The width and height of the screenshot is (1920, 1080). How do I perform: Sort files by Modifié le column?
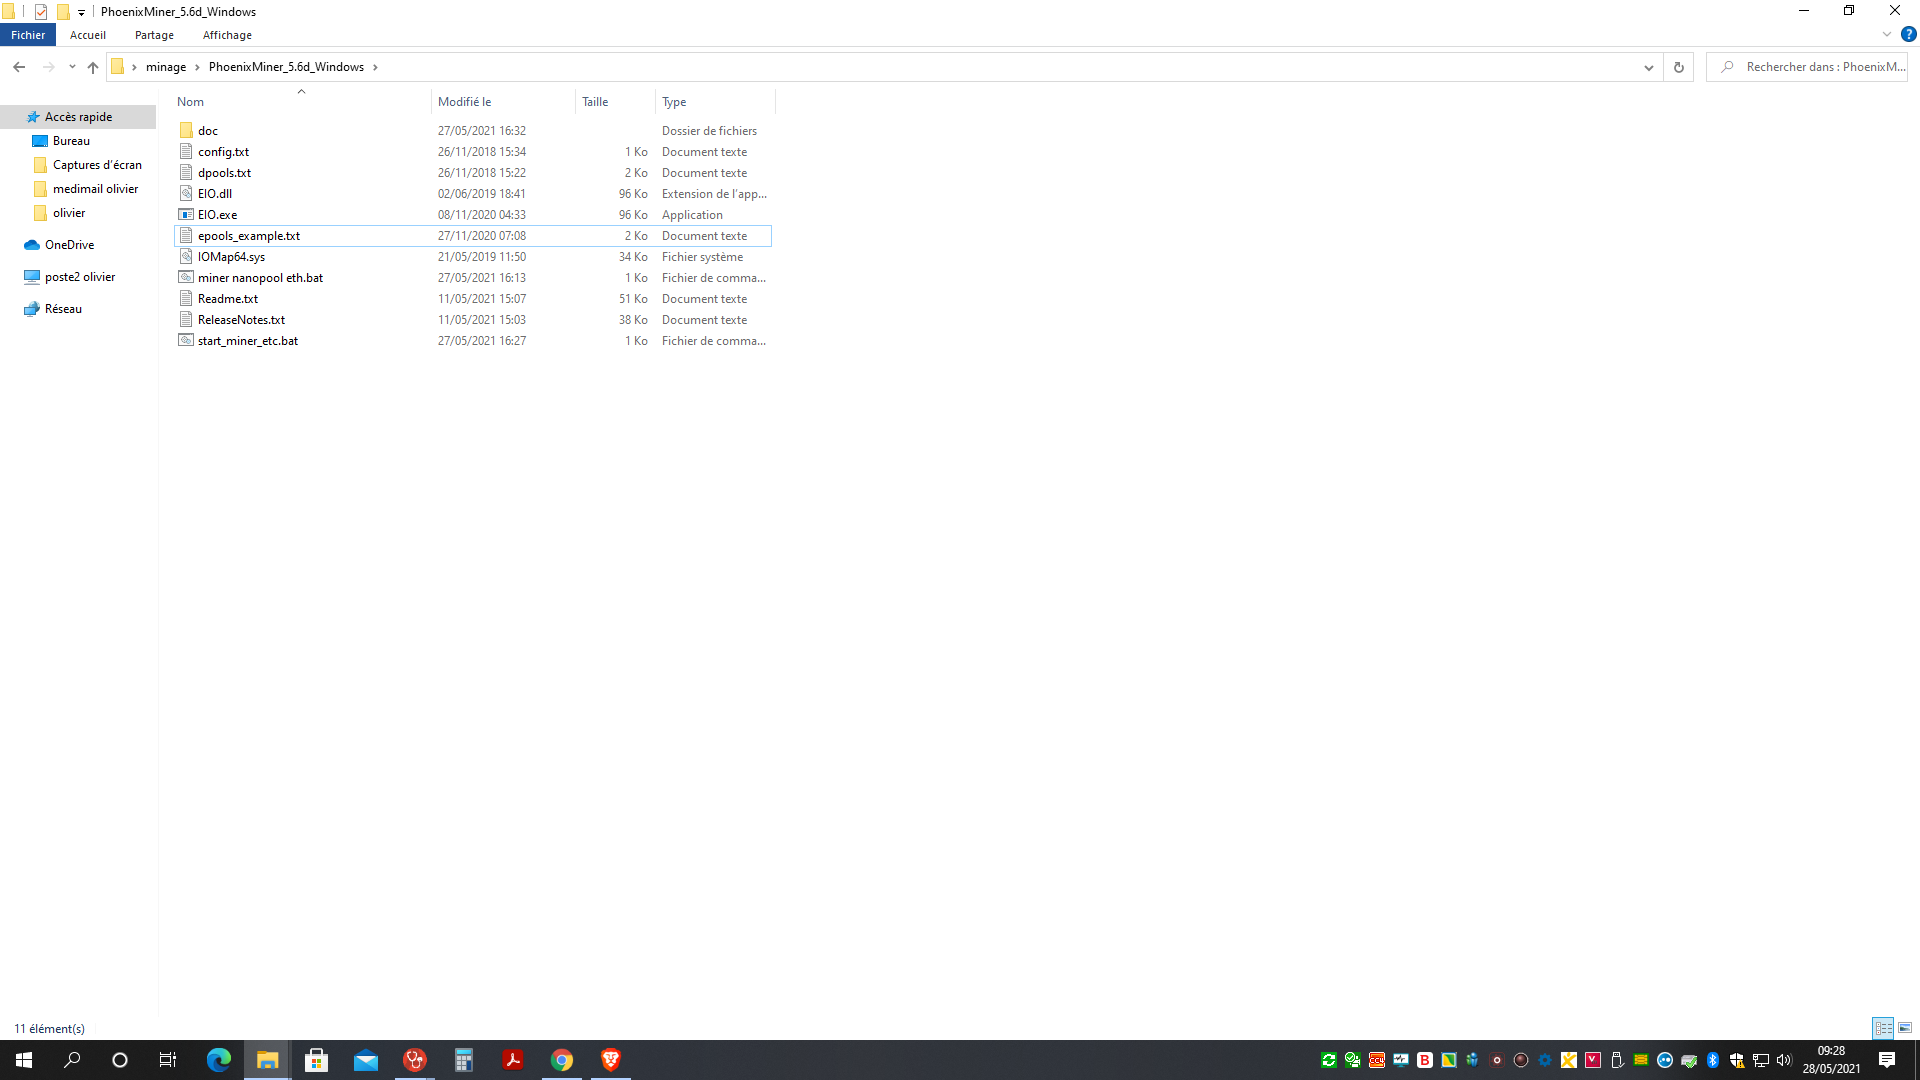[x=465, y=102]
